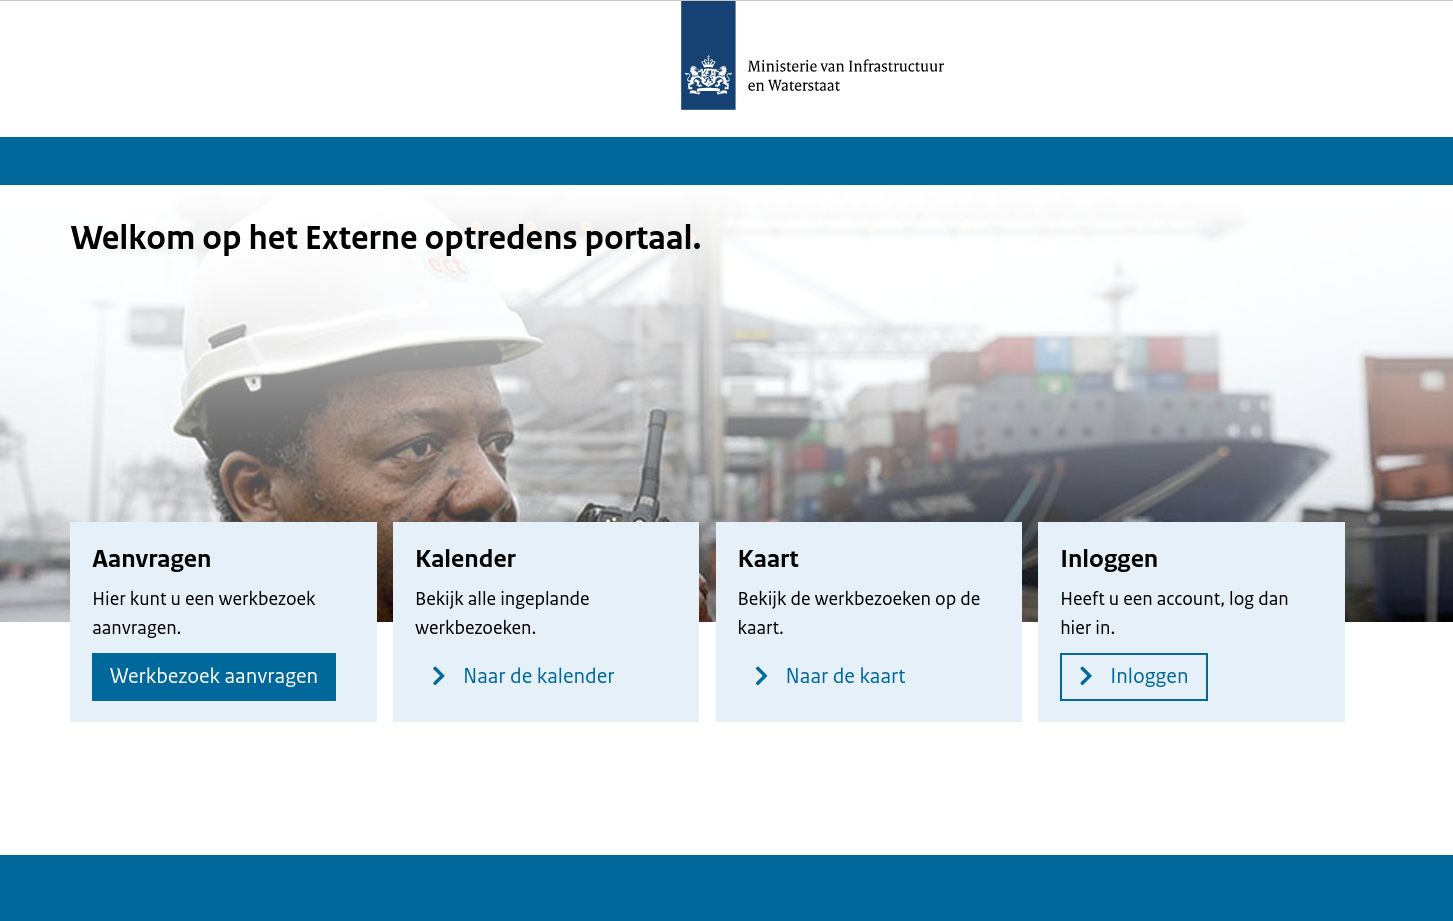Viewport: 1453px width, 921px height.
Task: Click the Inloggen card heading
Action: click(1109, 559)
